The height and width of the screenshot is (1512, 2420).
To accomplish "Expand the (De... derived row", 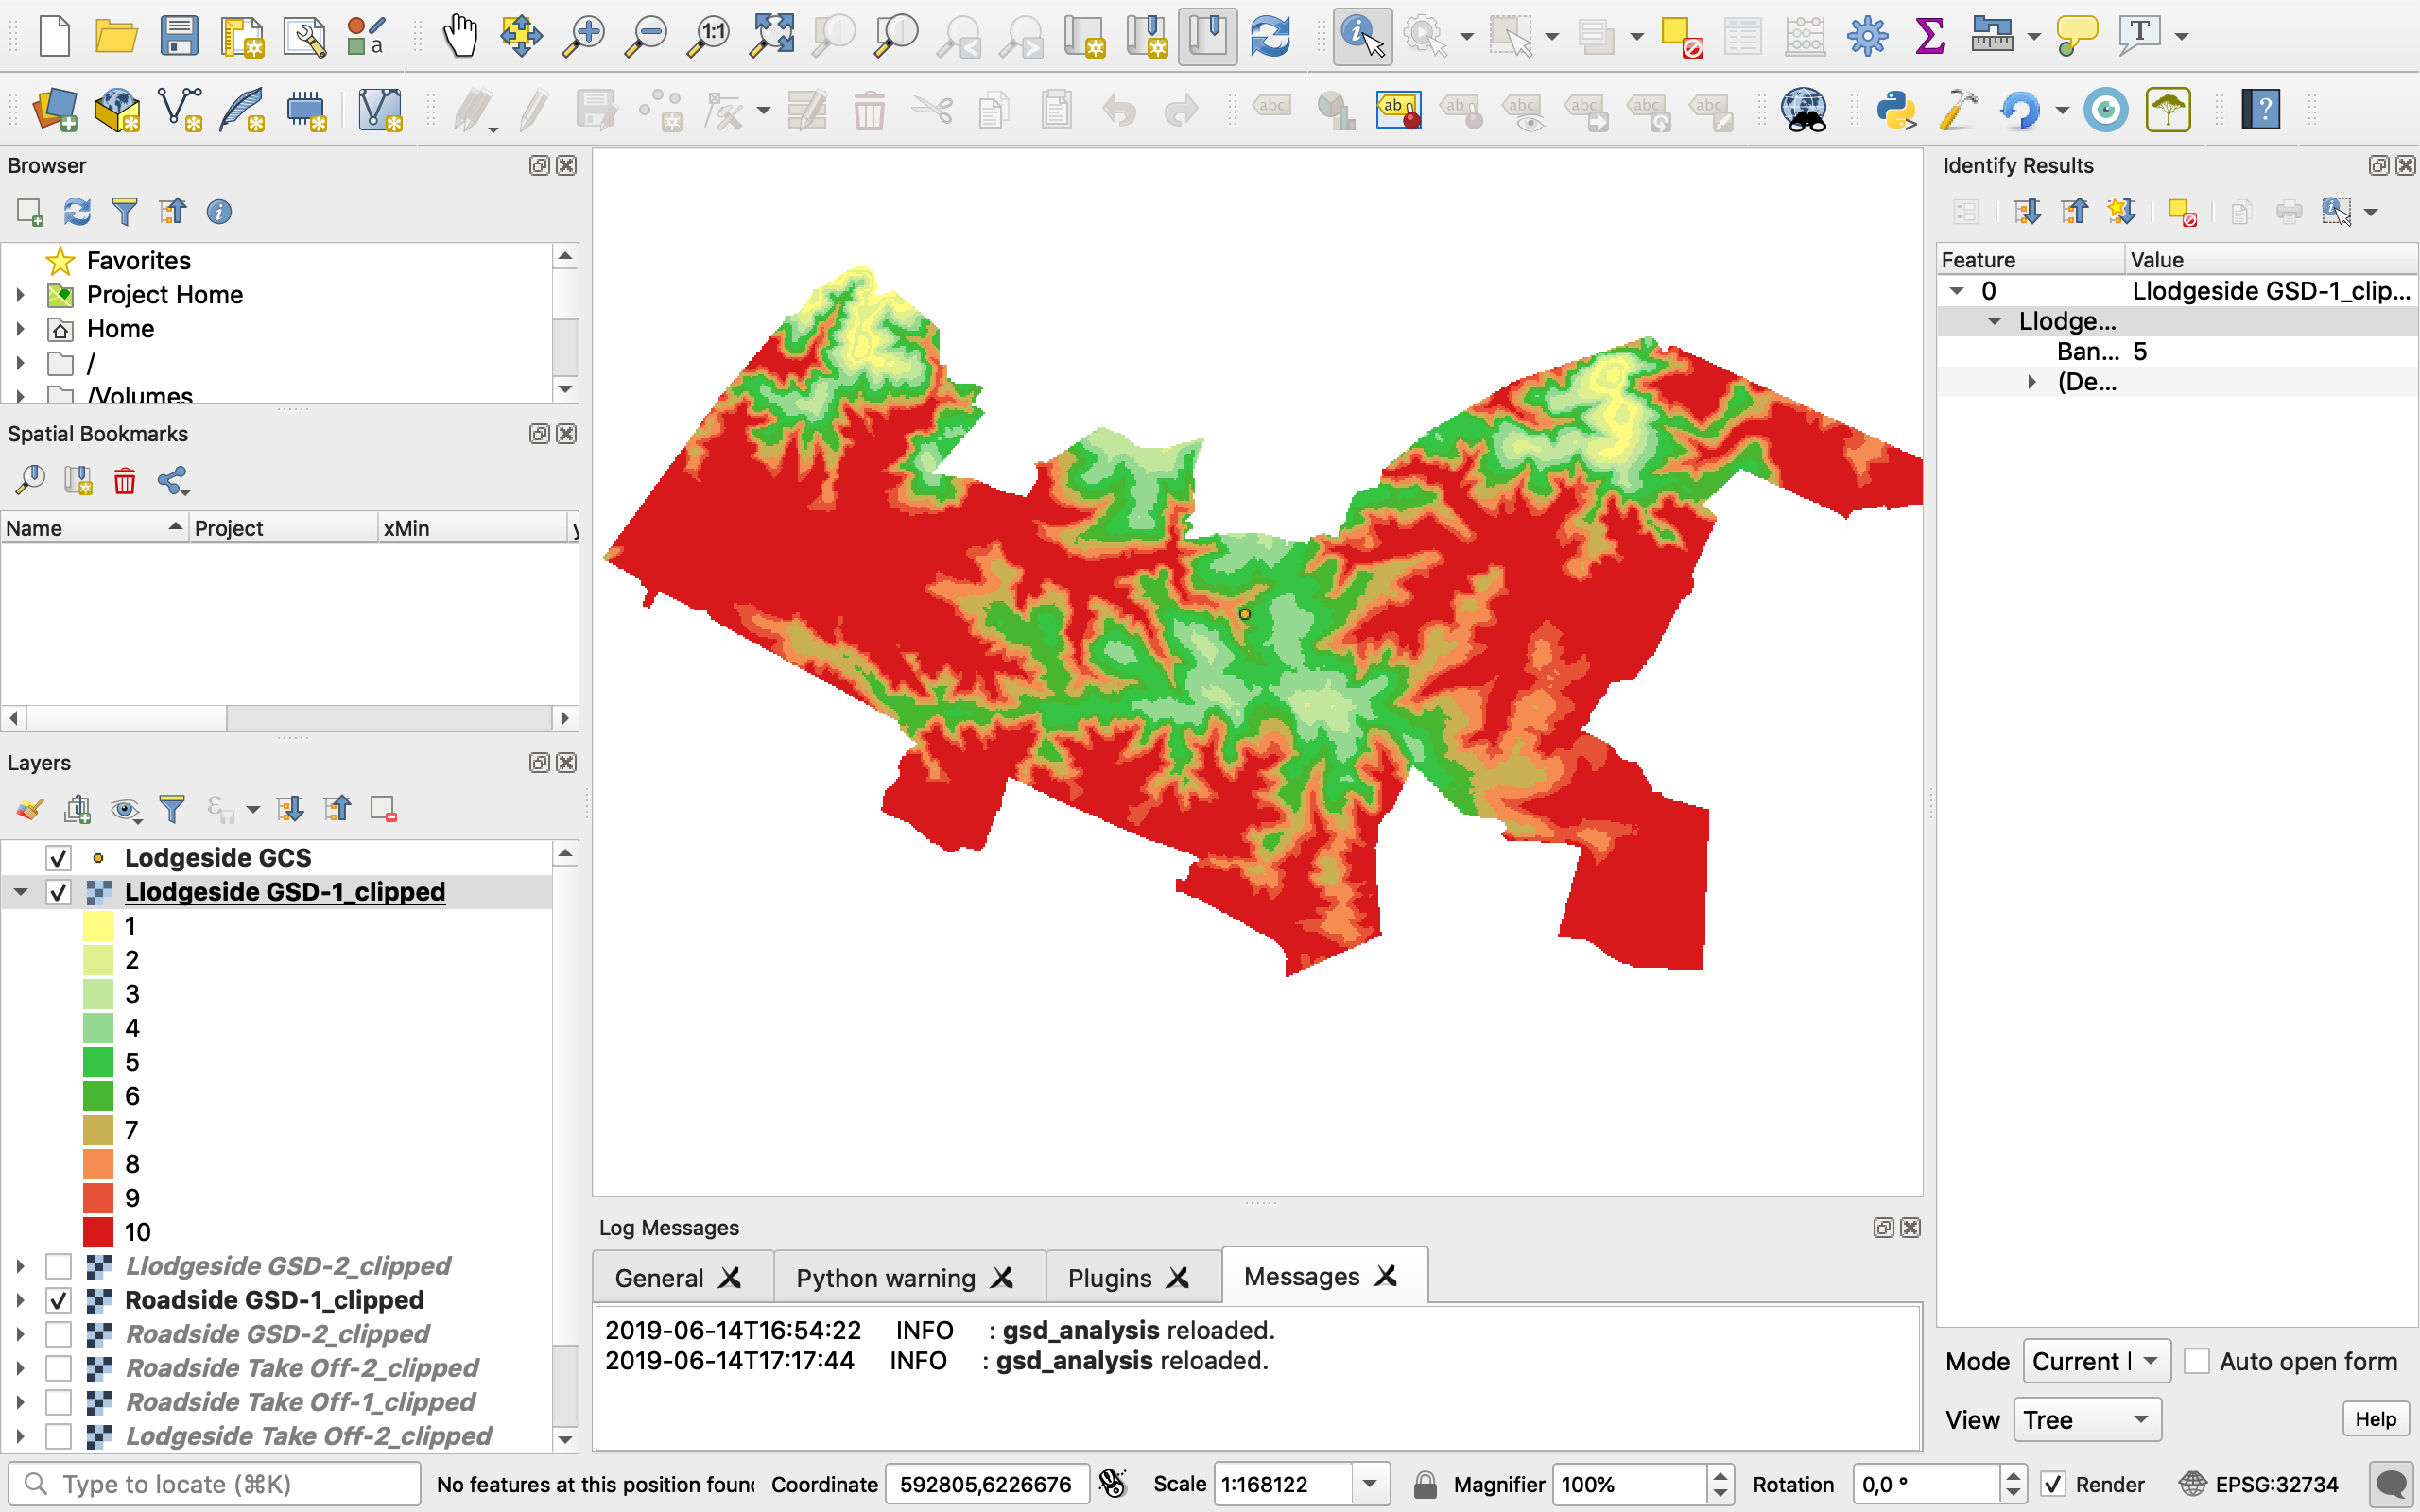I will coord(2031,382).
